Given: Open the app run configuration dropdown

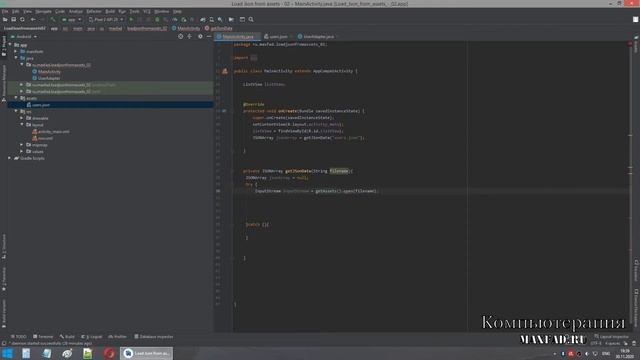Looking at the screenshot, I should [71, 19].
